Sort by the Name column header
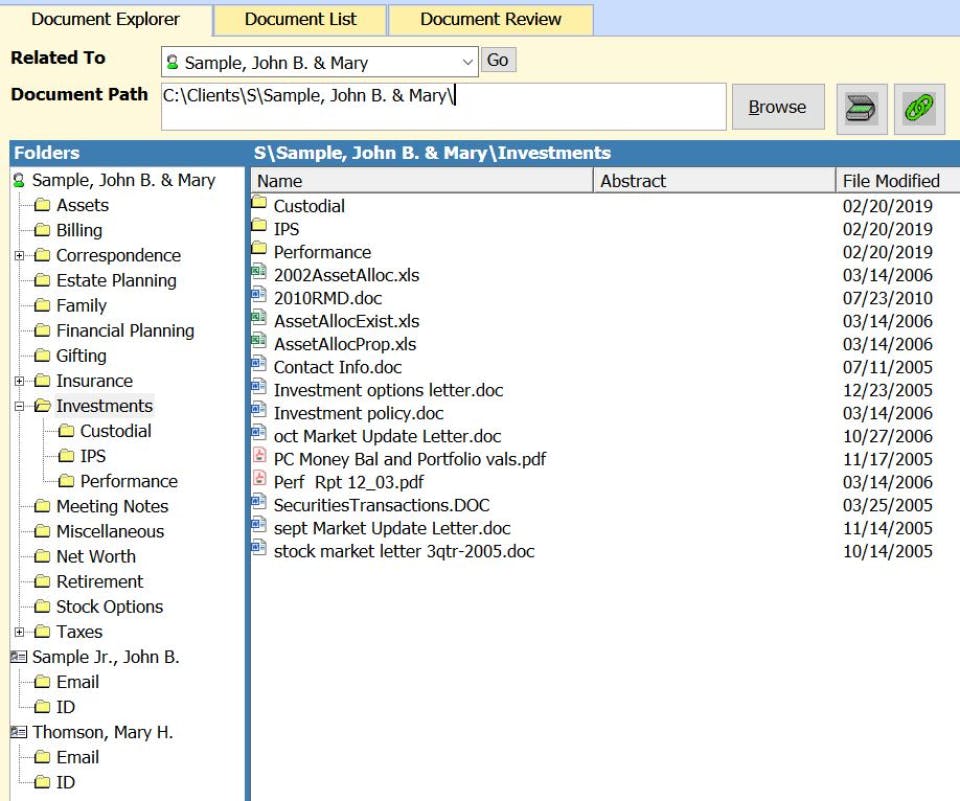 [x=421, y=181]
